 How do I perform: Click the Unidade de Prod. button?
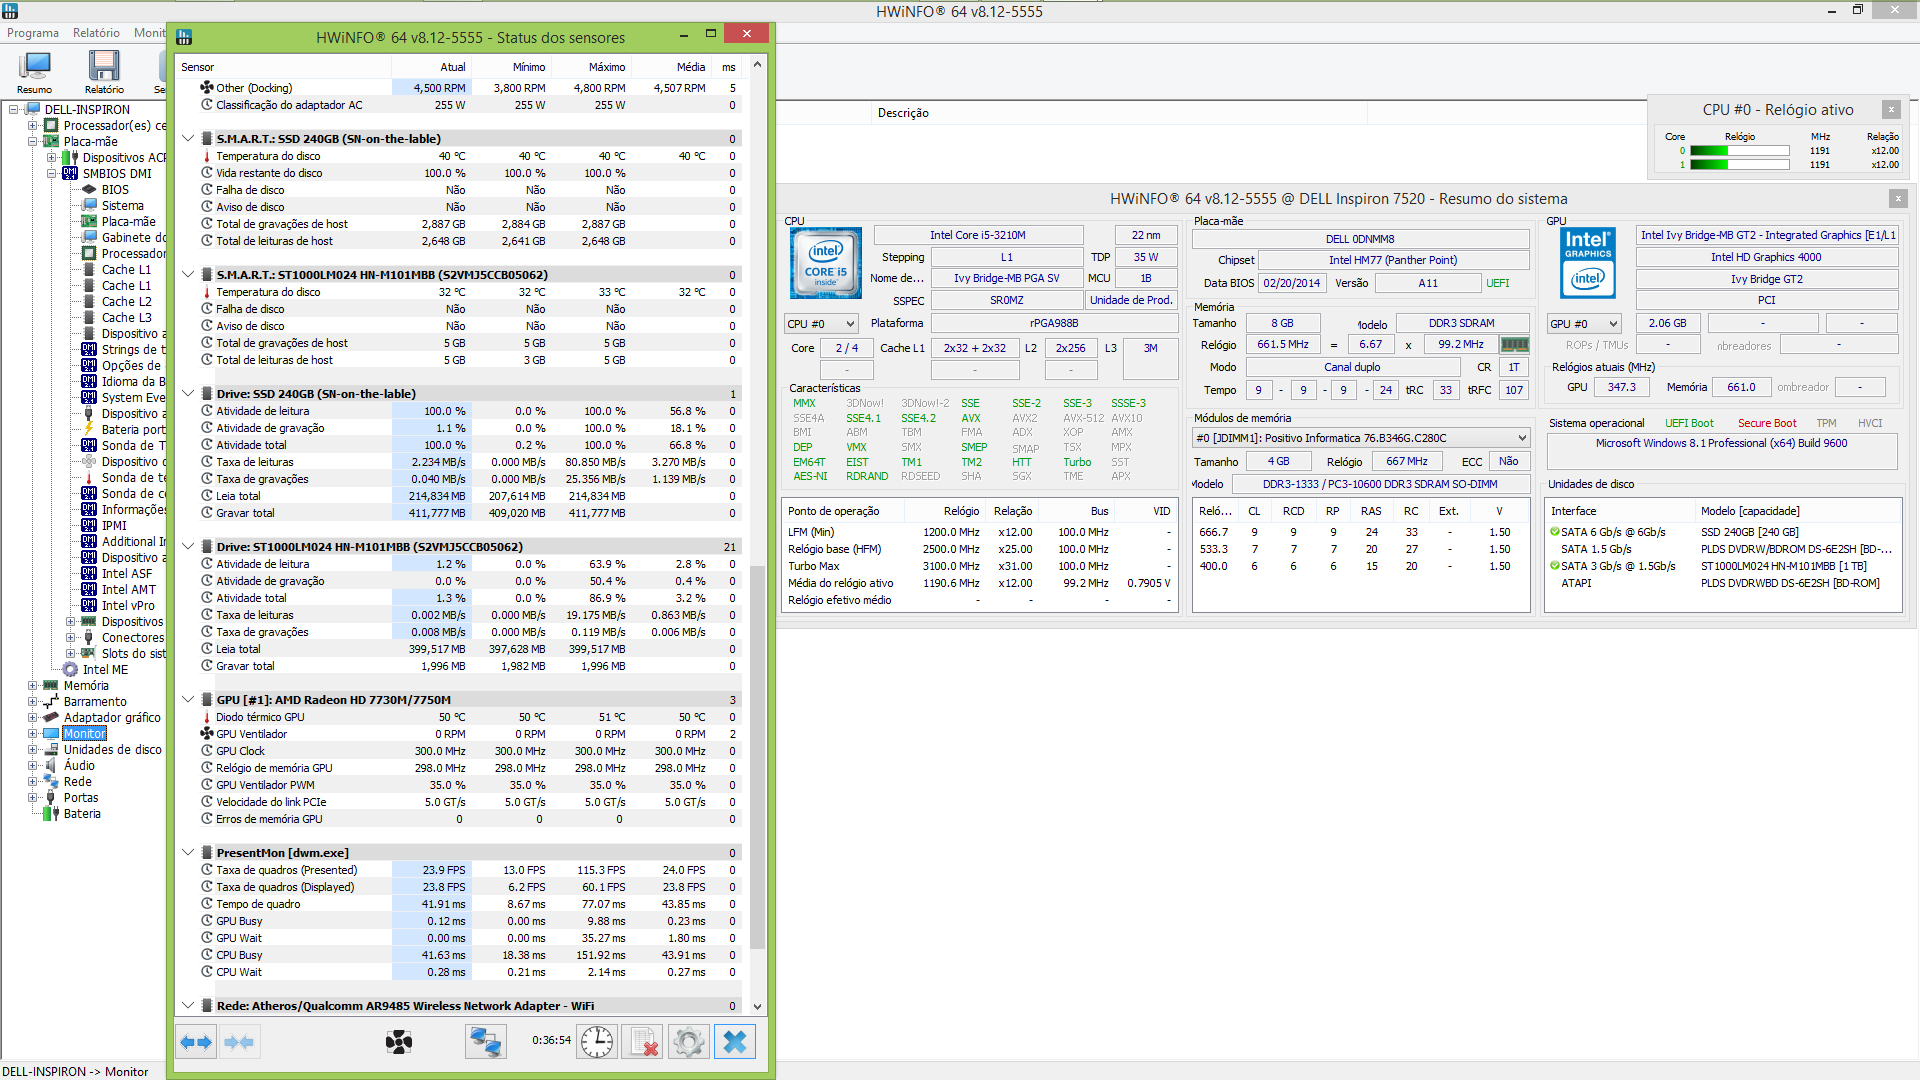[1130, 300]
